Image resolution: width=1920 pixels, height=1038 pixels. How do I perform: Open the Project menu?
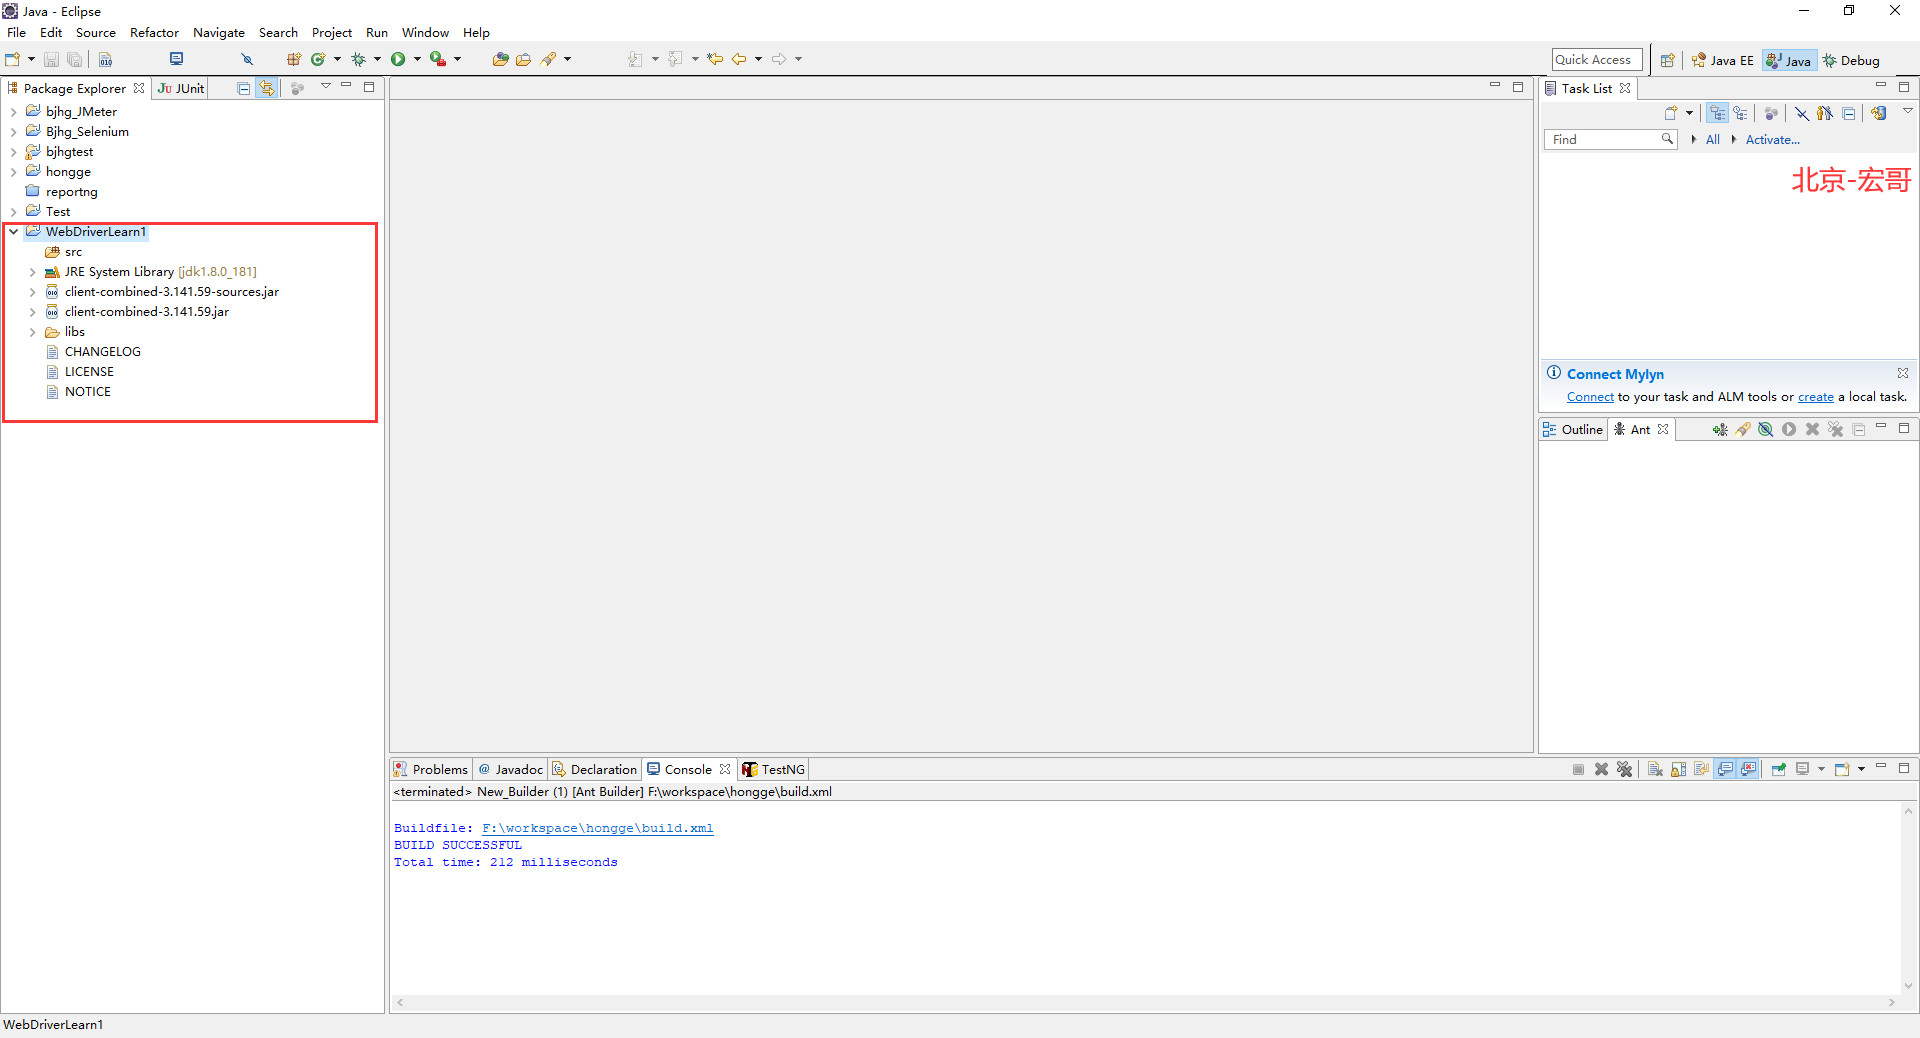pyautogui.click(x=332, y=33)
